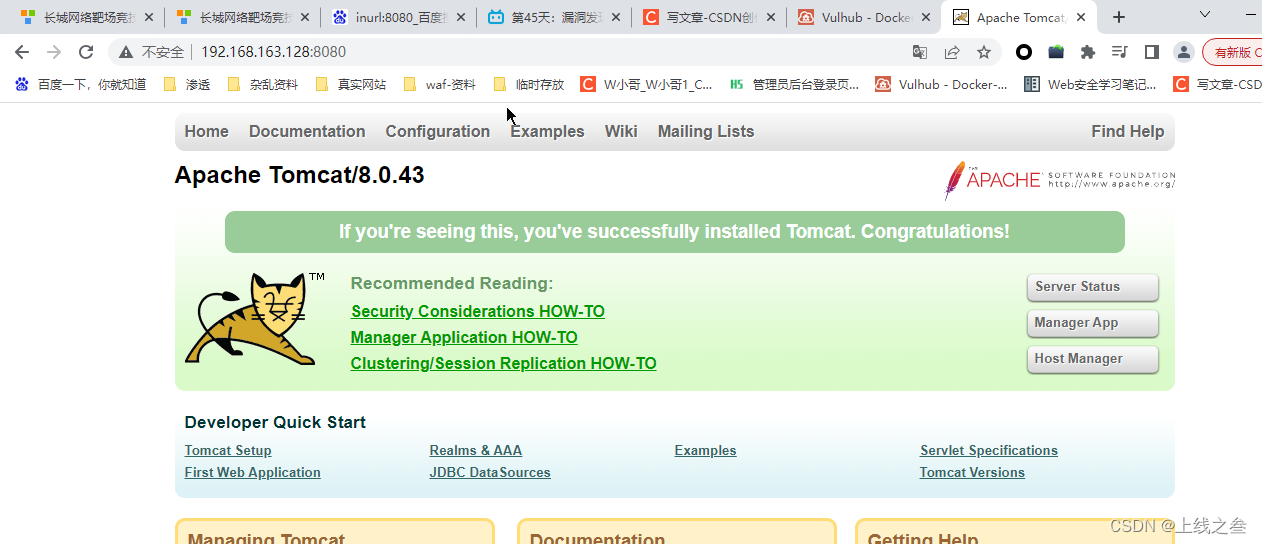
Task: Open the 管理员后台登录页 bookmark
Action: tap(795, 85)
